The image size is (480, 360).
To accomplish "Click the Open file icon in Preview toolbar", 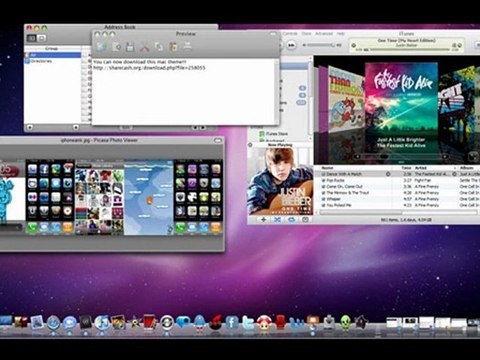I will [x=116, y=46].
